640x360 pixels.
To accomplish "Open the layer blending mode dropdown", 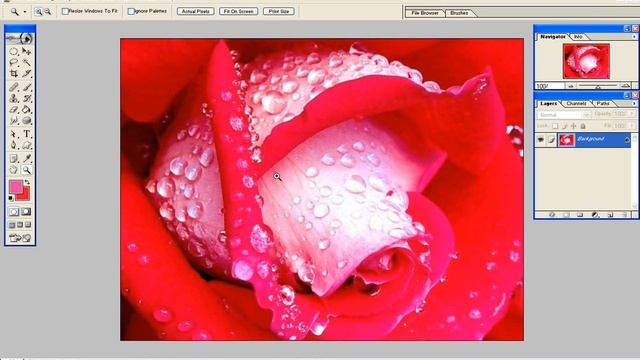I will [x=564, y=115].
